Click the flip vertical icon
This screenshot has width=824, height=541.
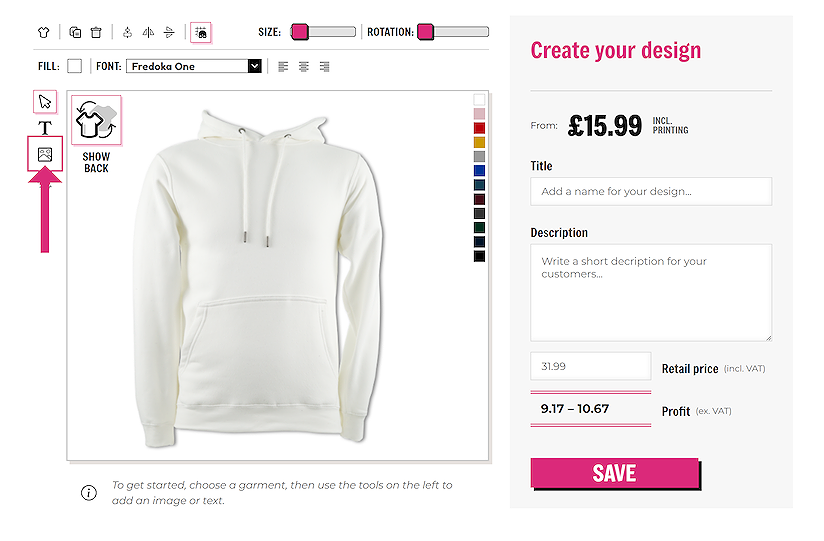[x=169, y=32]
